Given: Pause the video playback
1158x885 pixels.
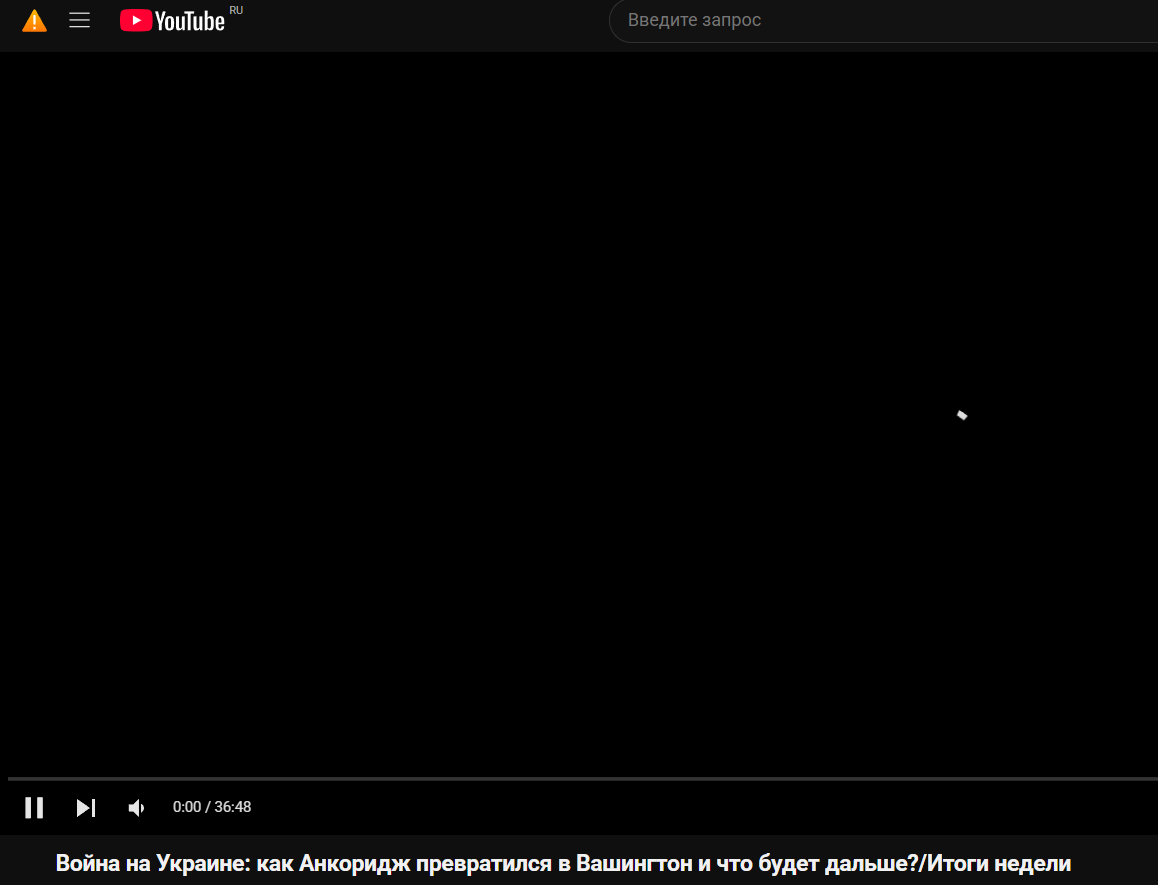Looking at the screenshot, I should [x=34, y=807].
